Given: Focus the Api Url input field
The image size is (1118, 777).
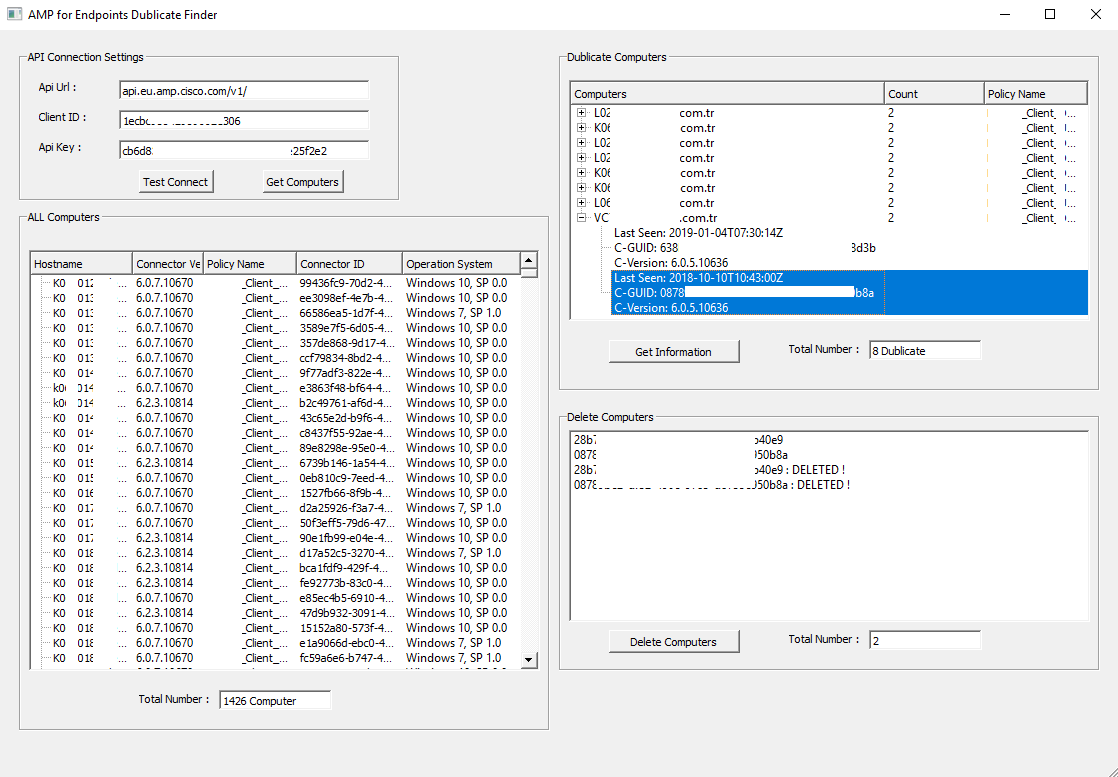Looking at the screenshot, I should pos(244,91).
